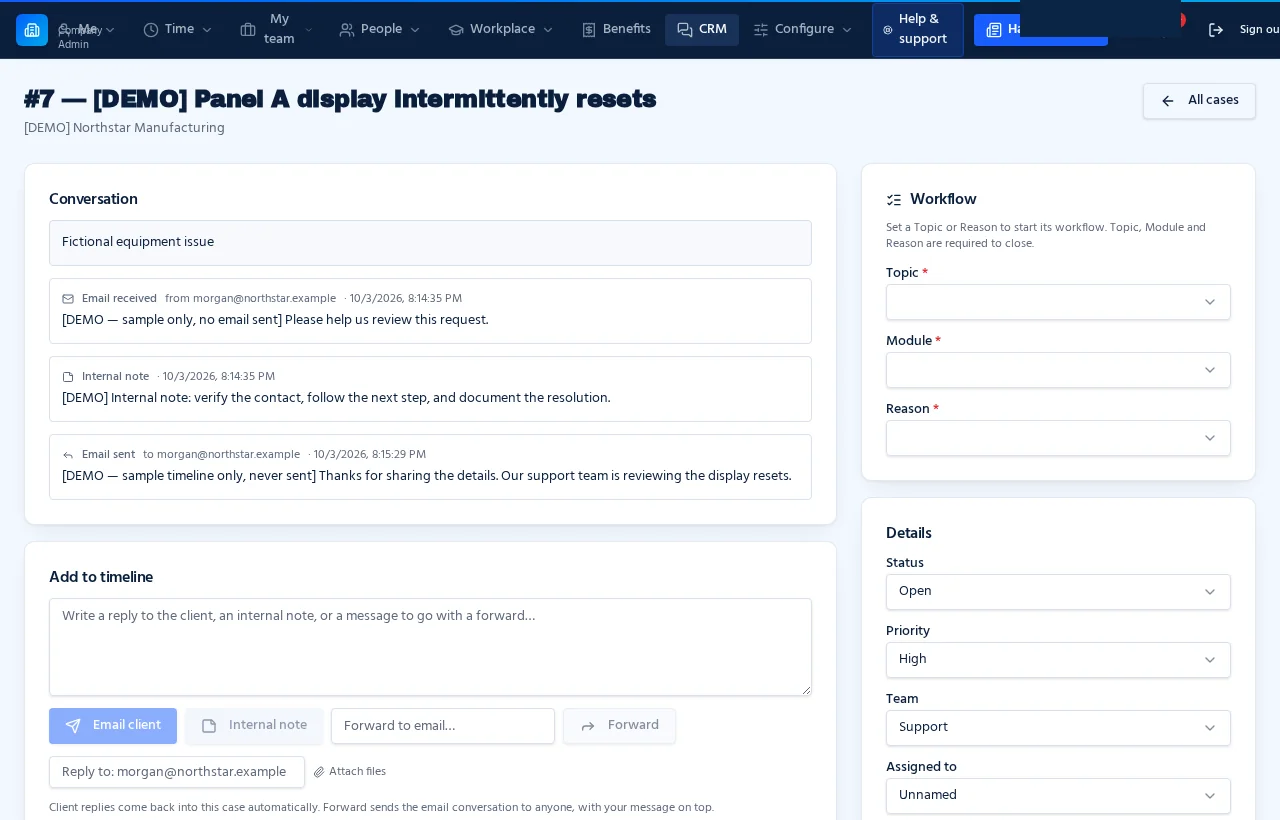Image resolution: width=1280 pixels, height=820 pixels.
Task: Open the Me menu
Action: (87, 30)
